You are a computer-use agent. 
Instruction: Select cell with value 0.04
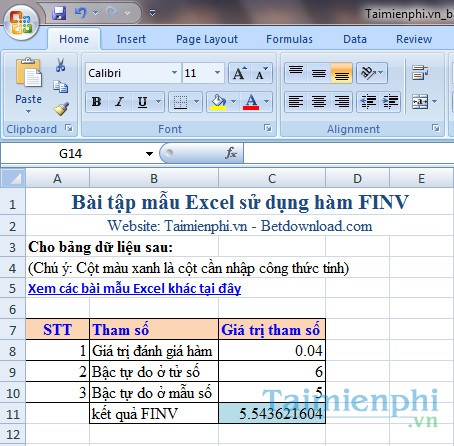[272, 351]
